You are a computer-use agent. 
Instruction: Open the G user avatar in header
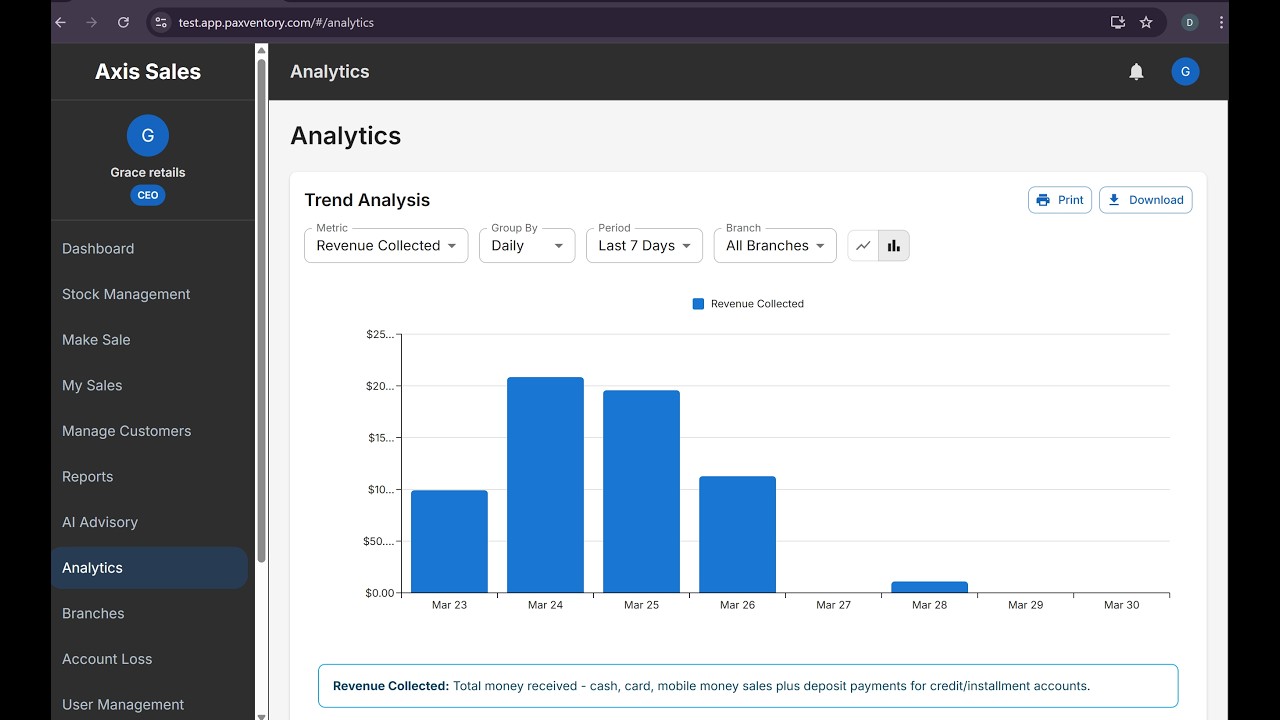(1185, 71)
